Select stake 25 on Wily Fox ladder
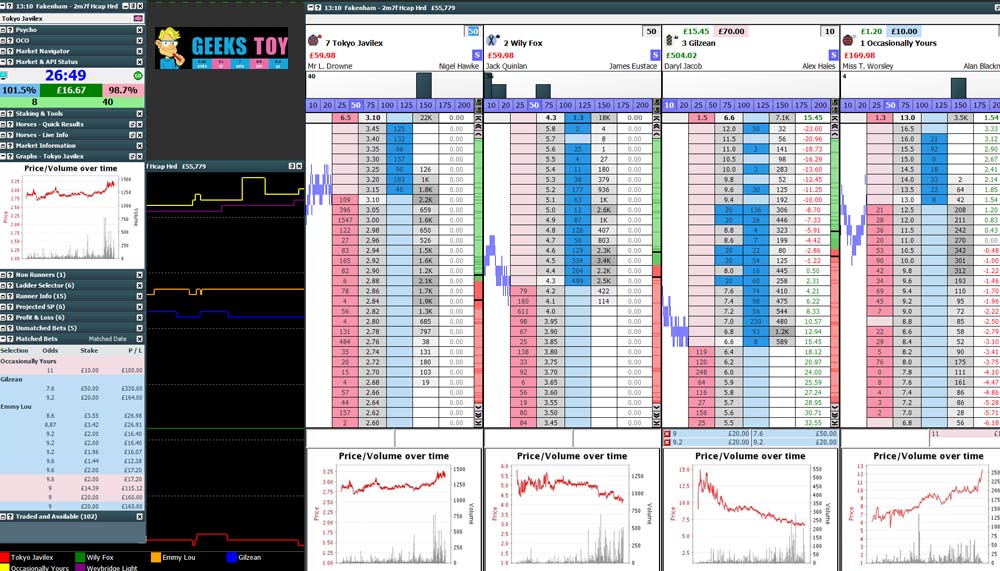The height and width of the screenshot is (571, 1000). point(520,105)
